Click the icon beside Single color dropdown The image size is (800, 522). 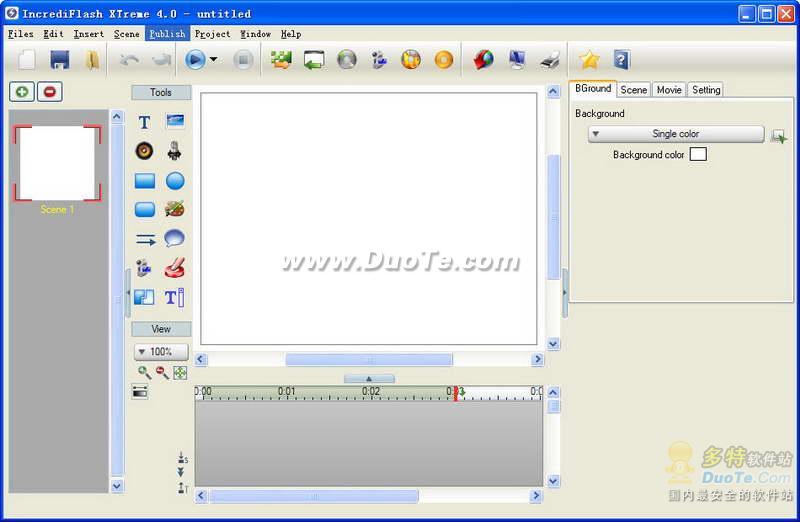coord(779,136)
